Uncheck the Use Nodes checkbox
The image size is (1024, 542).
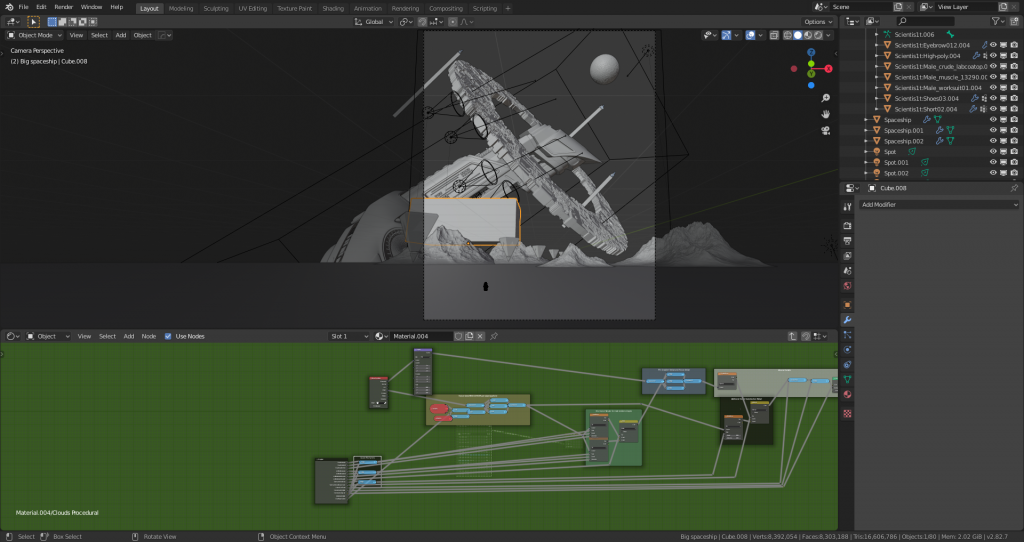[167, 336]
